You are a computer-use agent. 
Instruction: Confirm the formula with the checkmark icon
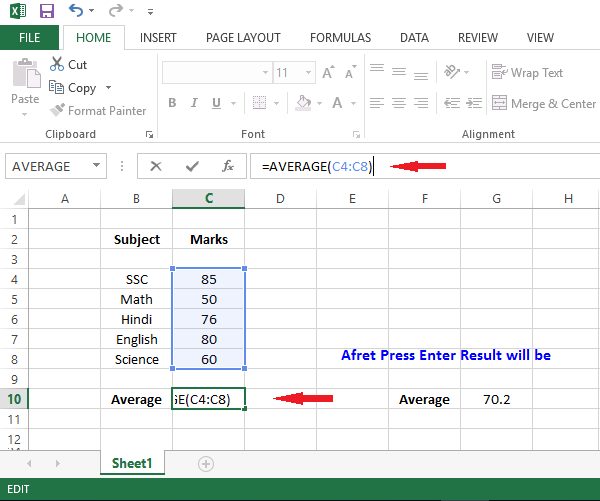tap(192, 166)
